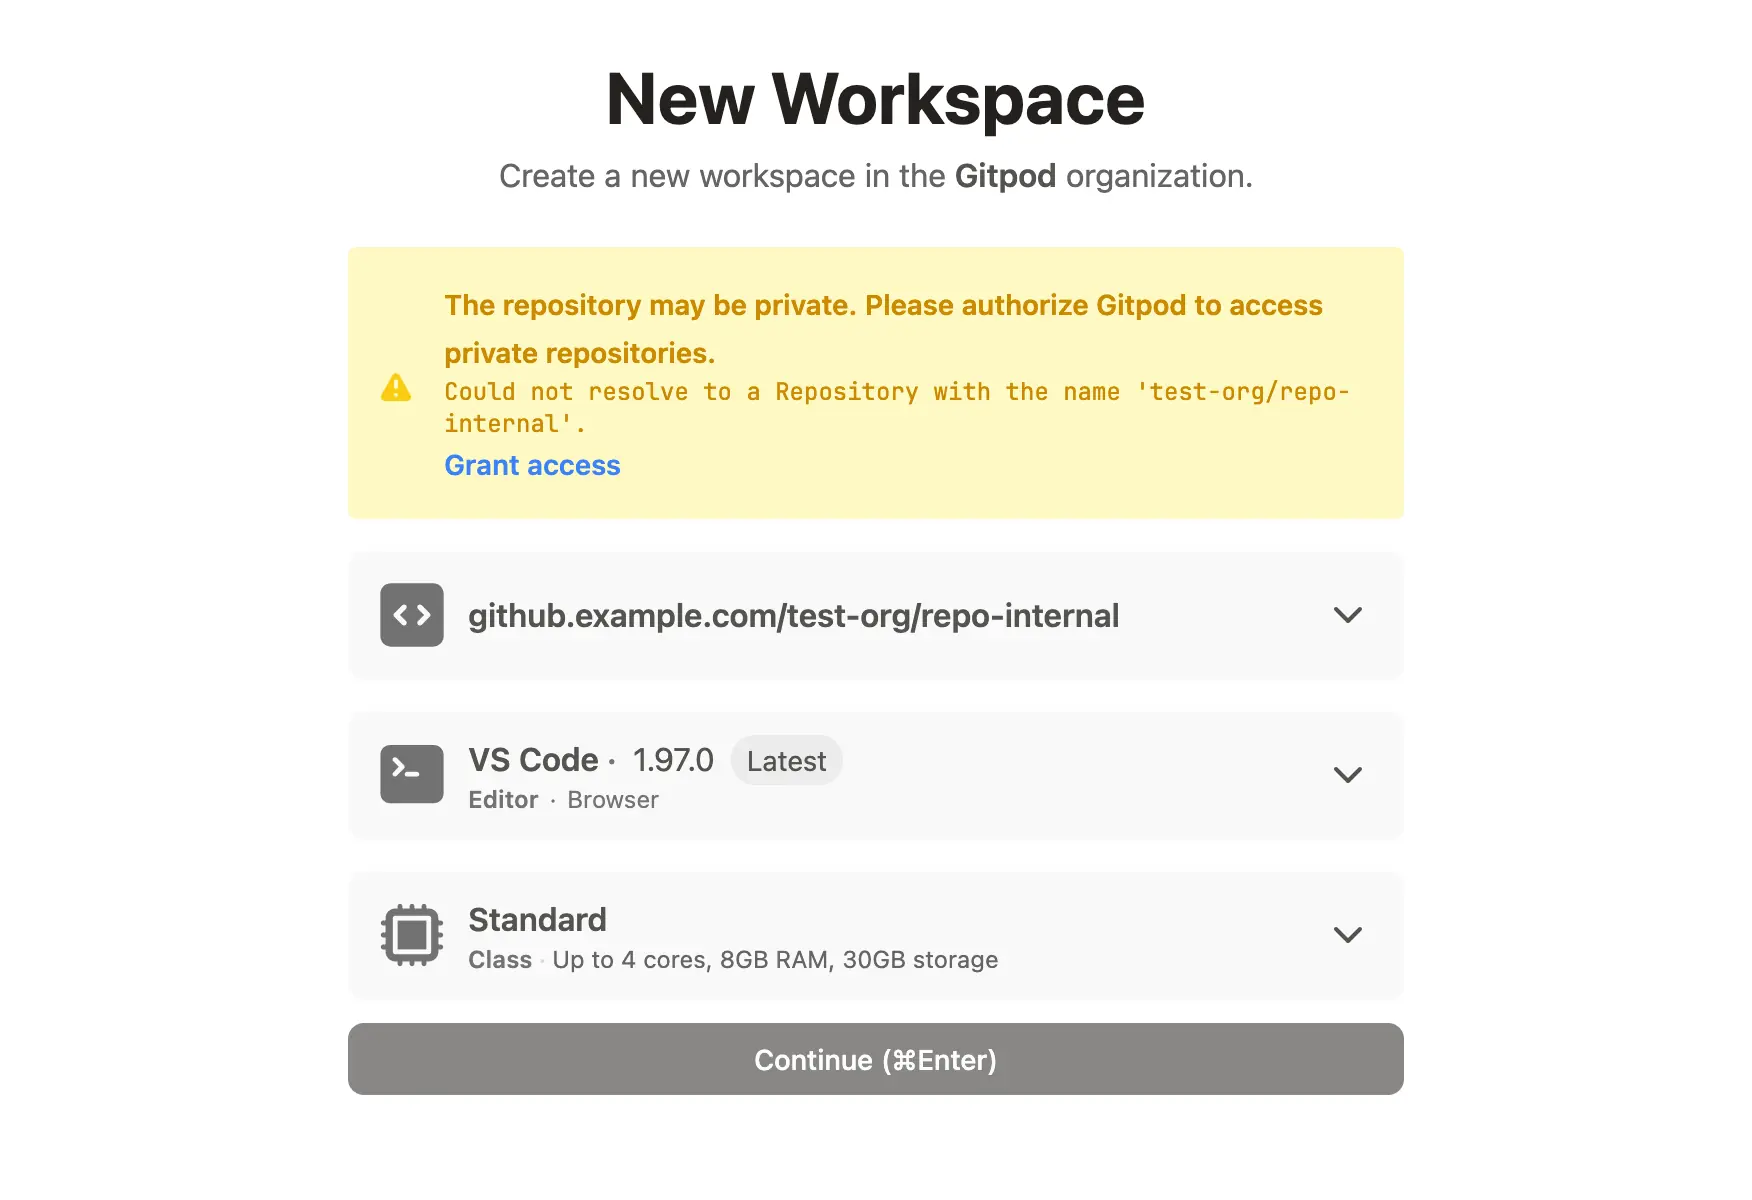Open the VS Code 1.97.0 editor selector
The width and height of the screenshot is (1752, 1200).
pyautogui.click(x=876, y=775)
